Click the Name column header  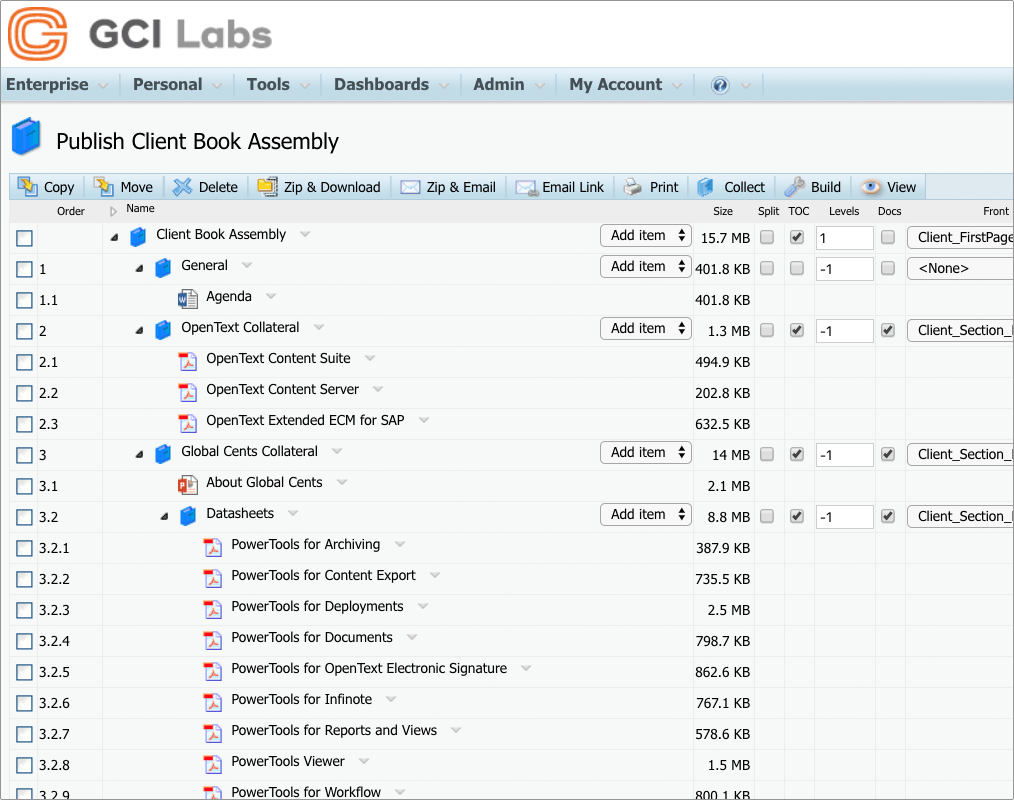140,208
